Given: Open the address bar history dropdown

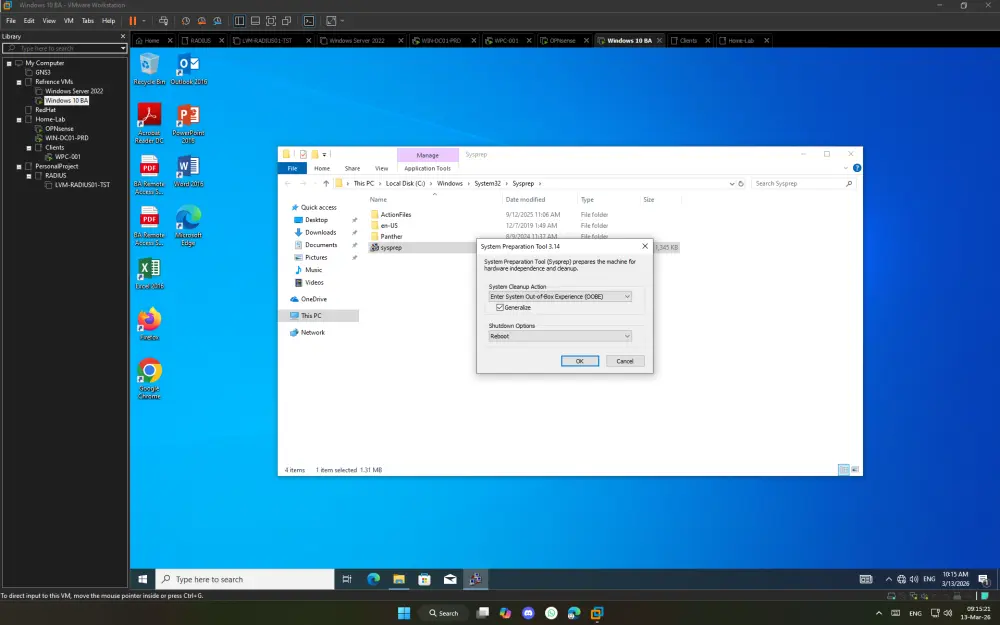Looking at the screenshot, I should click(x=732, y=184).
